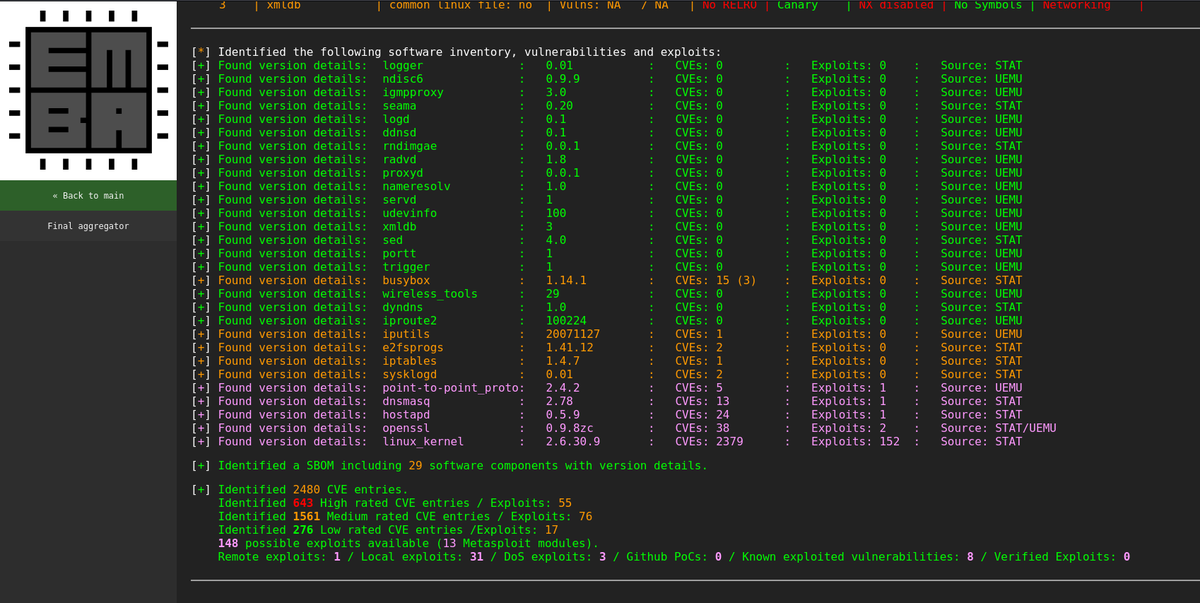Click the 'sed' component entry

(393, 240)
